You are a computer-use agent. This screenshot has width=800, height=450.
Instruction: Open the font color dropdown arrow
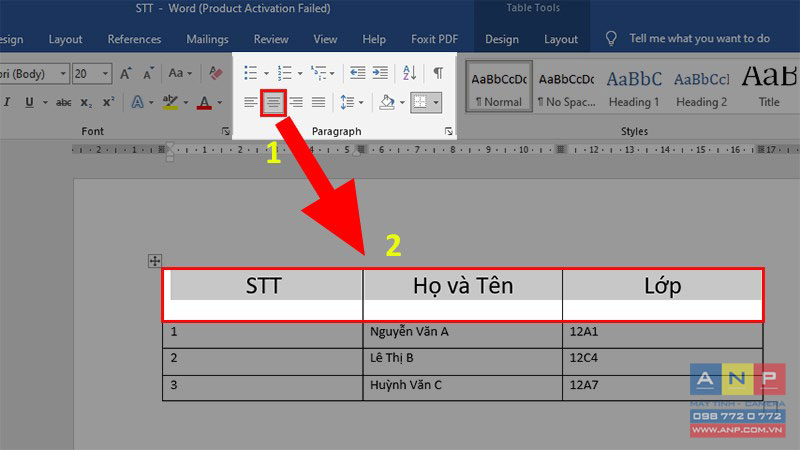click(x=219, y=103)
